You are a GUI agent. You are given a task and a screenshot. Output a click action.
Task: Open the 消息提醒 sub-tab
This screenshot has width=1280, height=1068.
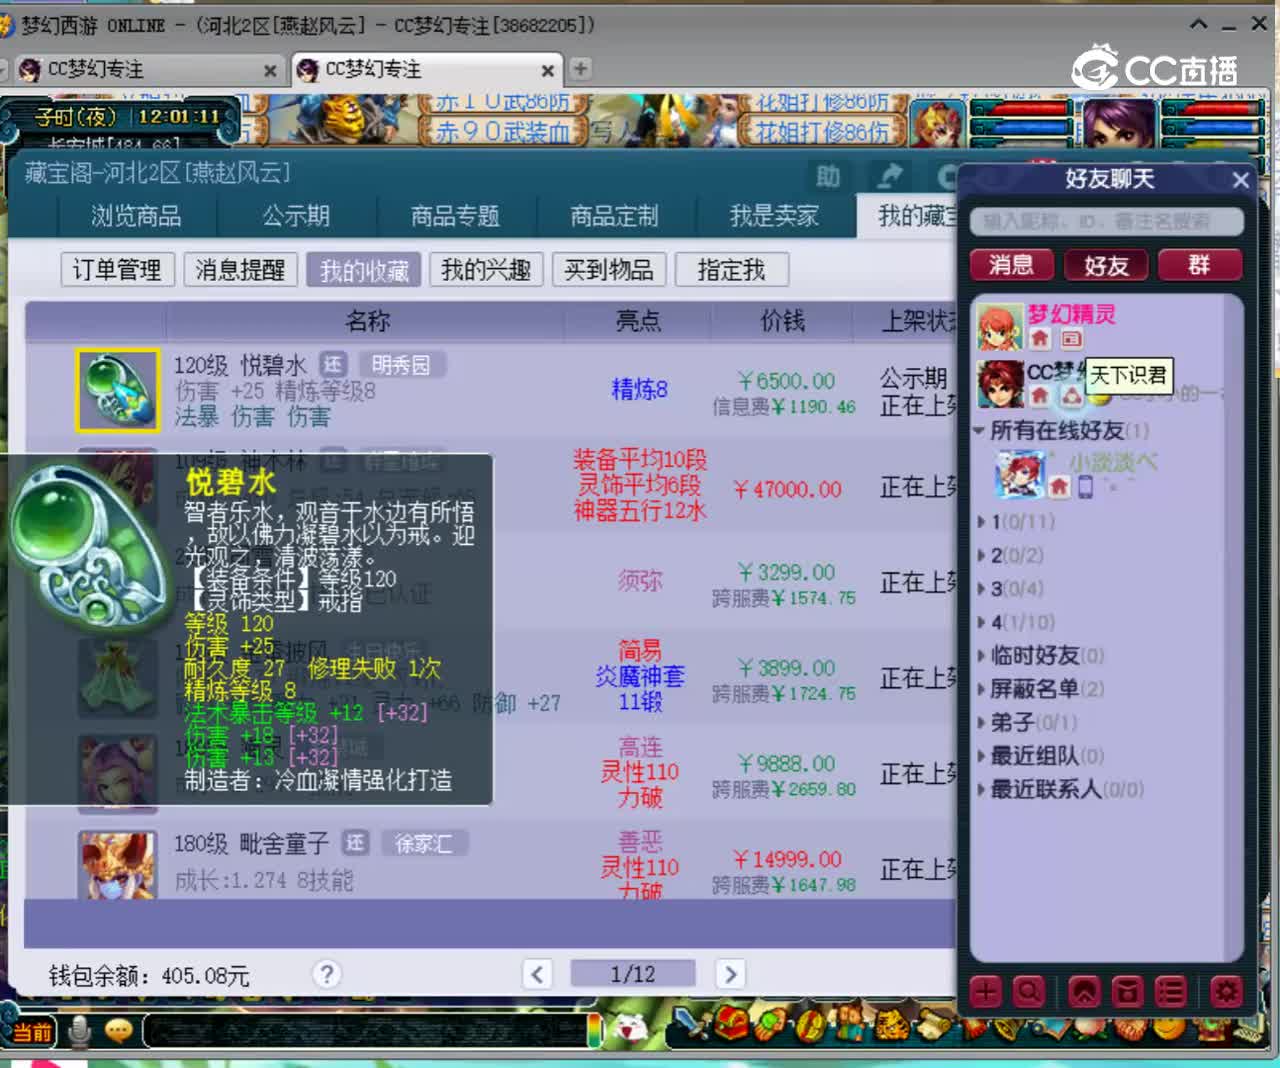(x=240, y=270)
